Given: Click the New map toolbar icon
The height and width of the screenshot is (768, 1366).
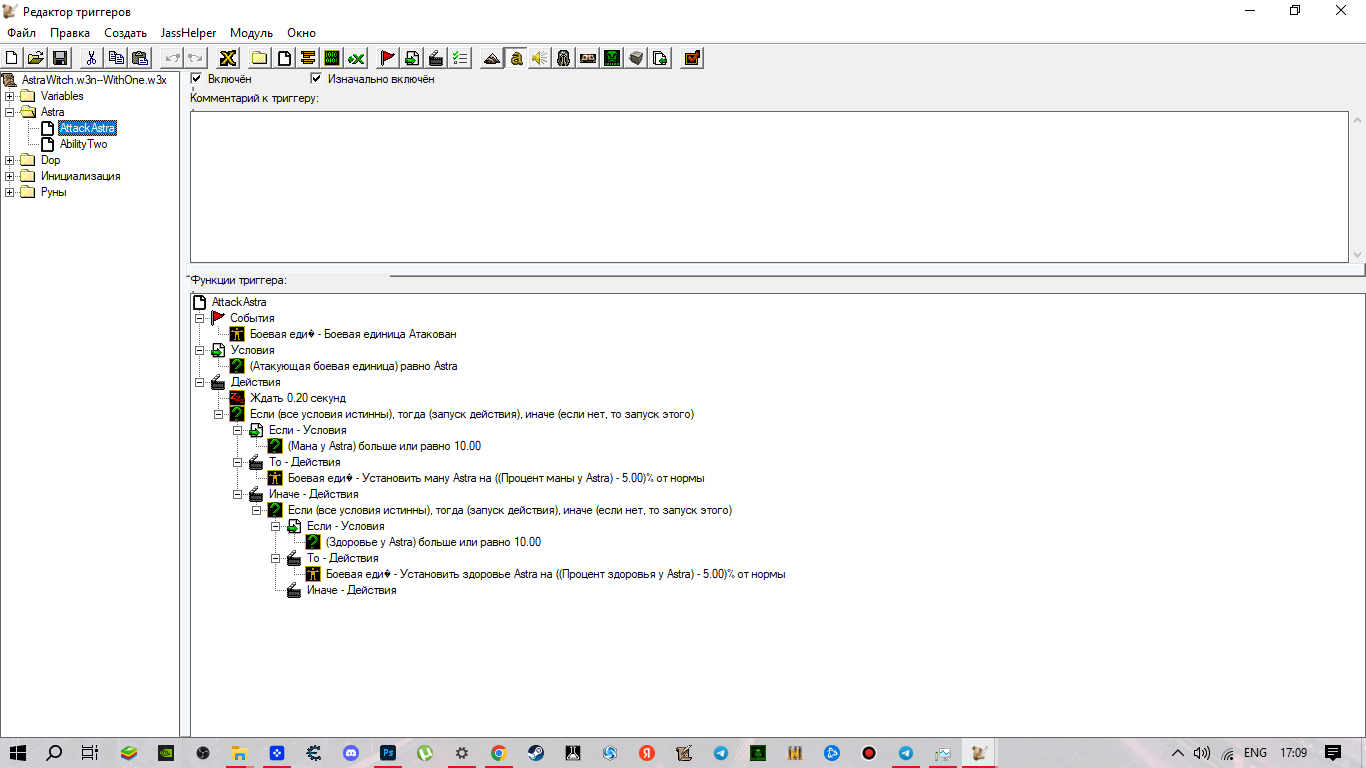Looking at the screenshot, I should (12, 58).
